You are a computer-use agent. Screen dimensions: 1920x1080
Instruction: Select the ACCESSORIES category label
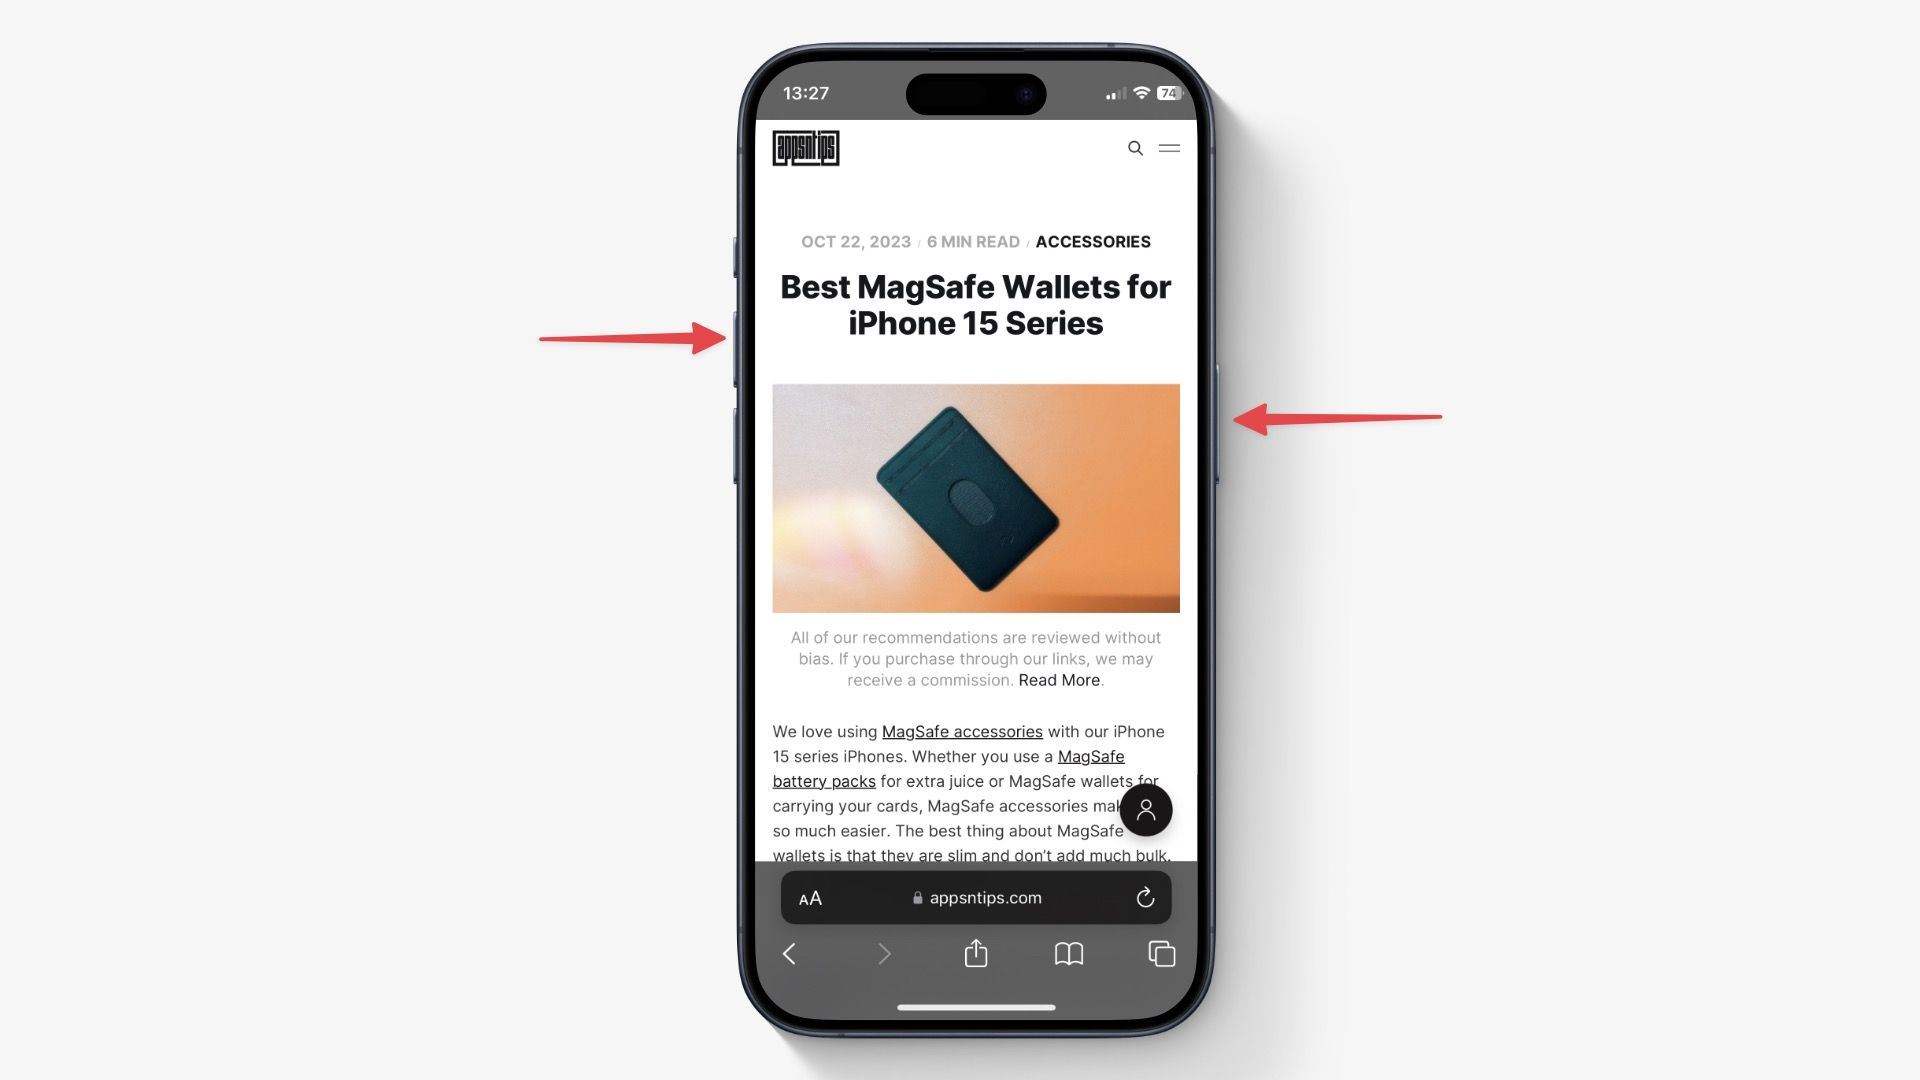click(x=1092, y=241)
